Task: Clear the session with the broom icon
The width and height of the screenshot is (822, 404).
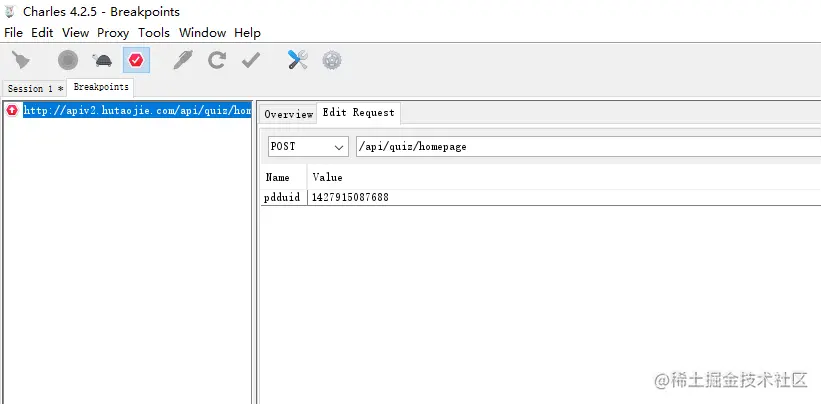Action: point(21,60)
